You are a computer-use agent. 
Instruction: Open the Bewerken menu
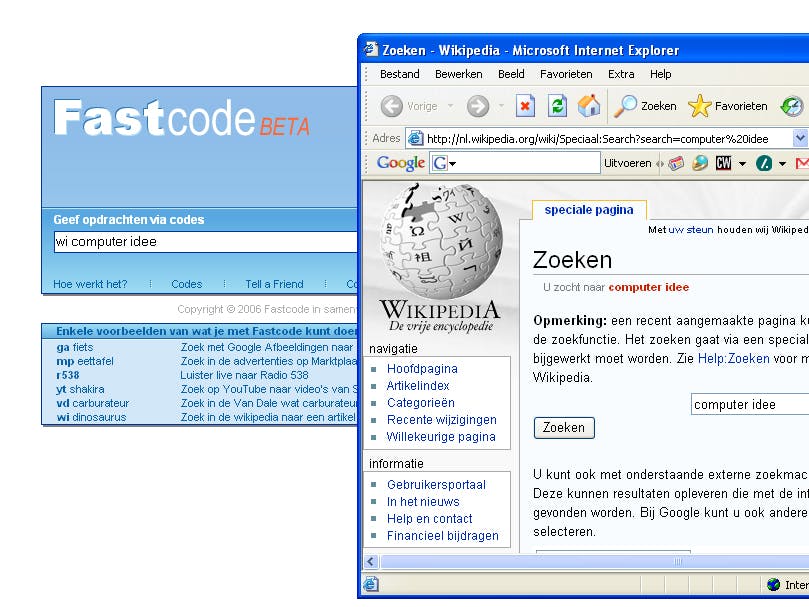(x=459, y=74)
